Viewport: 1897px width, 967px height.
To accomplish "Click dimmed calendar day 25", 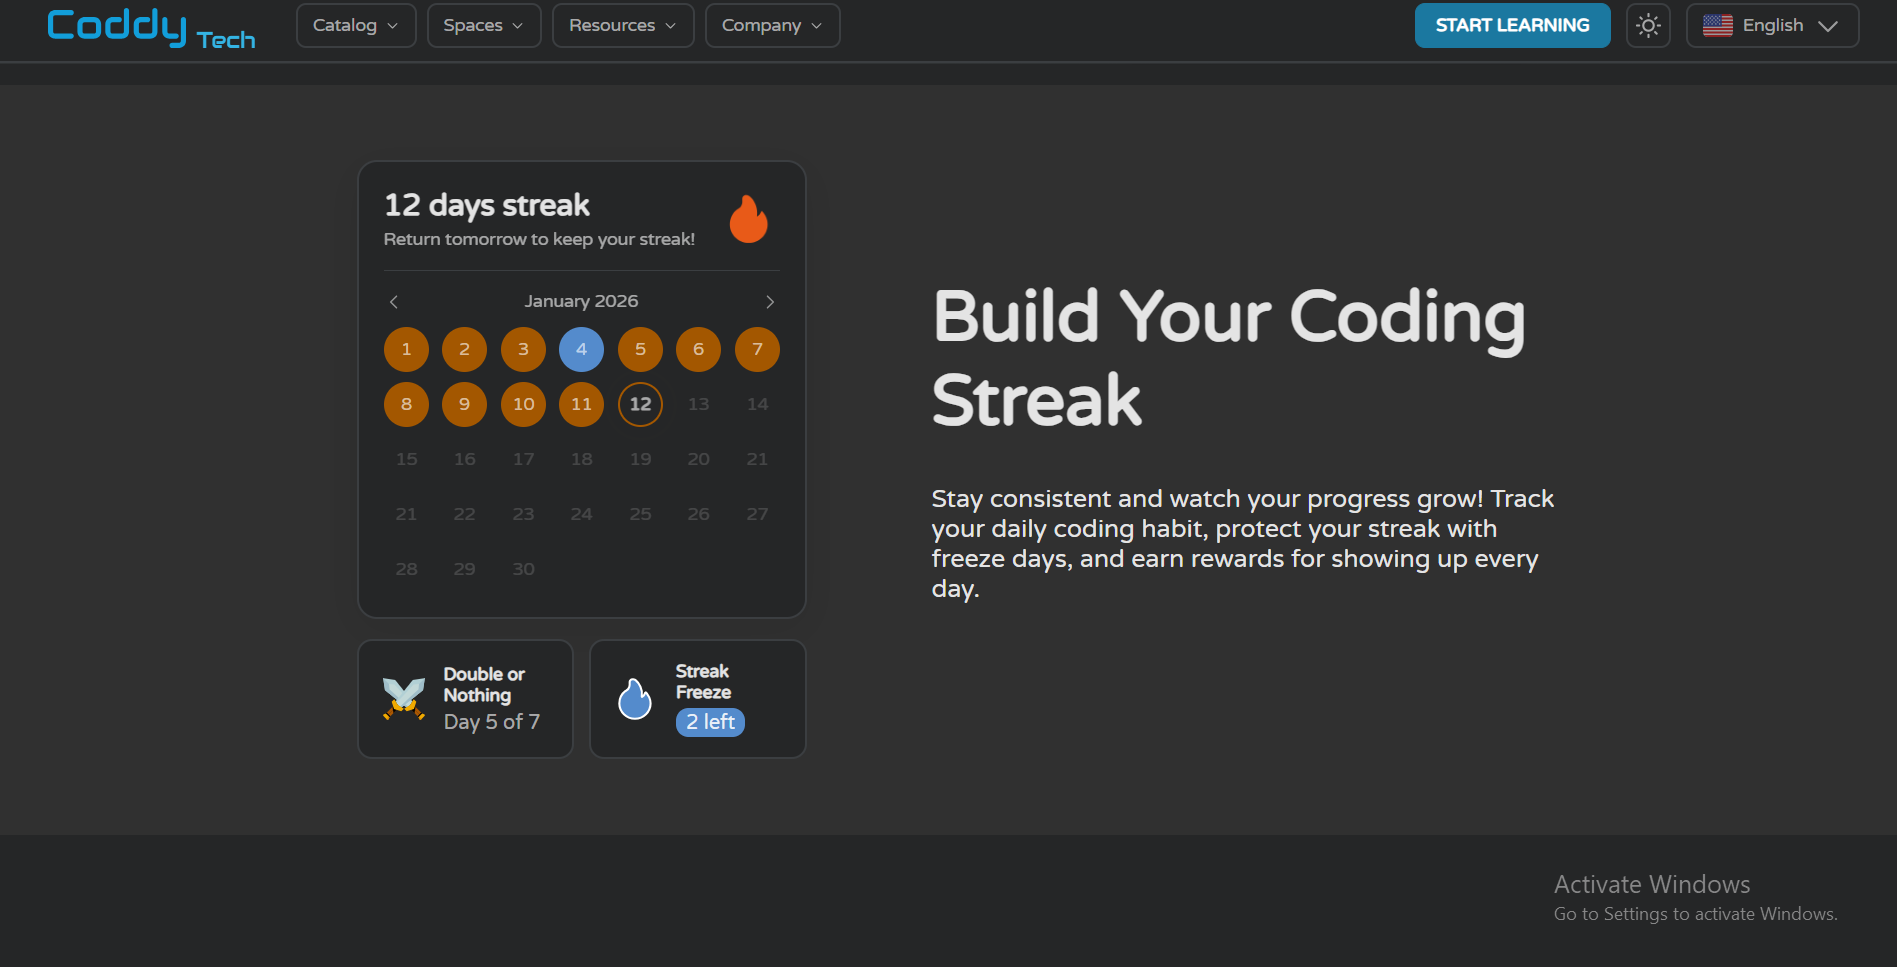I will pyautogui.click(x=640, y=514).
